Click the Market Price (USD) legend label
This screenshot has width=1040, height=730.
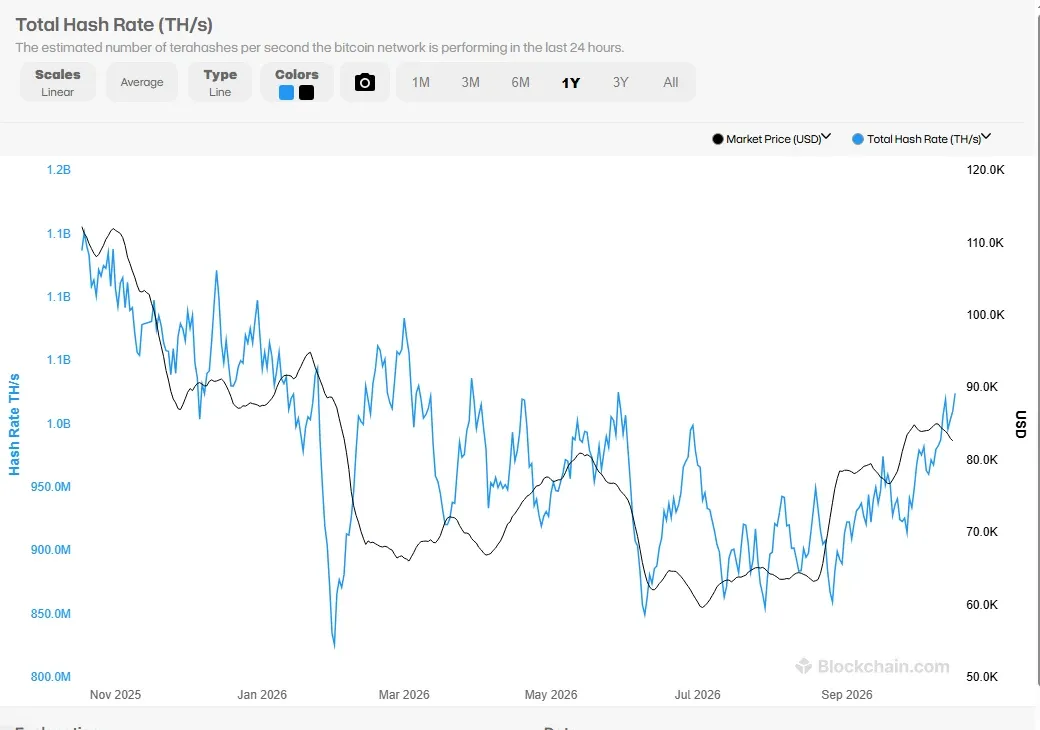[x=773, y=139]
